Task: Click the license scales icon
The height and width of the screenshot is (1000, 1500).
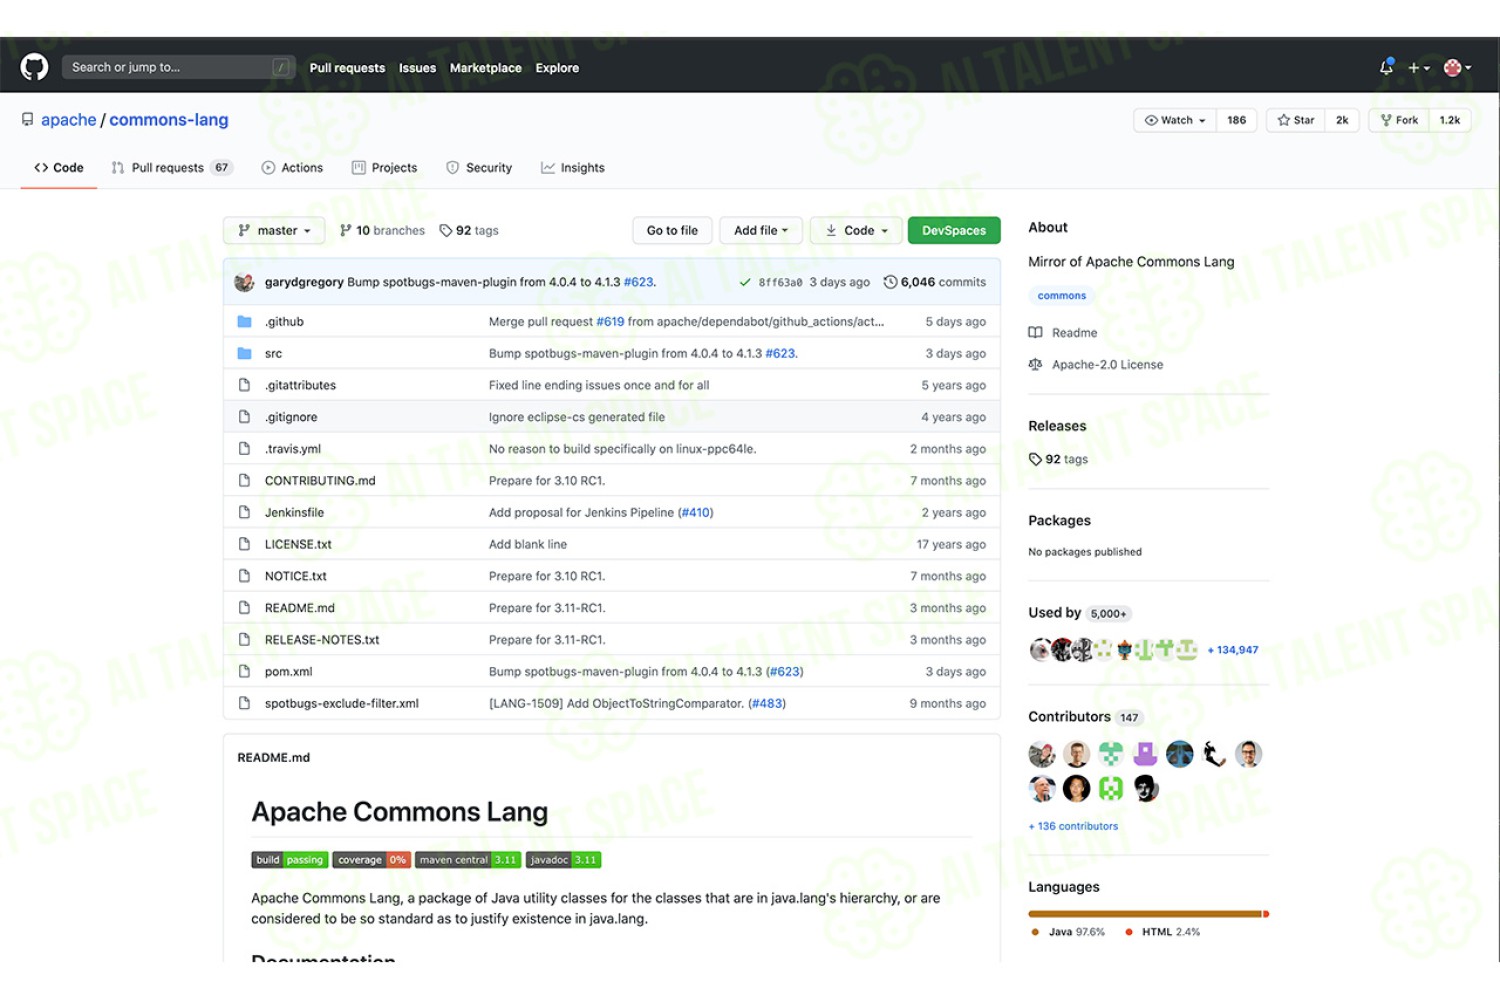Action: point(1035,364)
